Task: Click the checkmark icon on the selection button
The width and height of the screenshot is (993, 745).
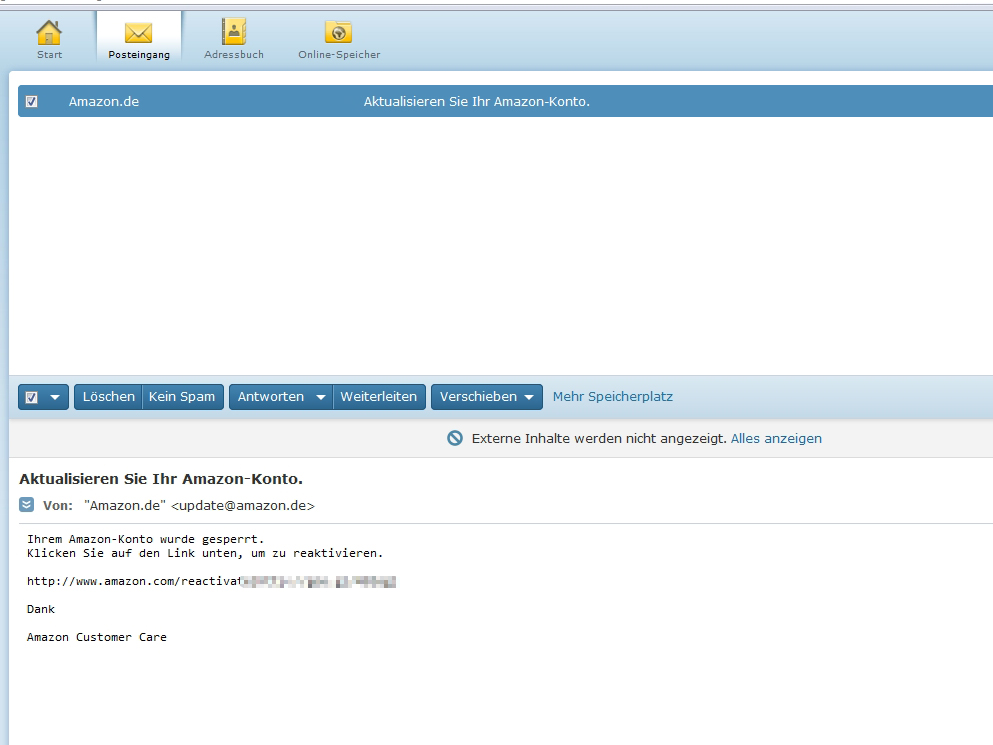Action: click(x=31, y=397)
